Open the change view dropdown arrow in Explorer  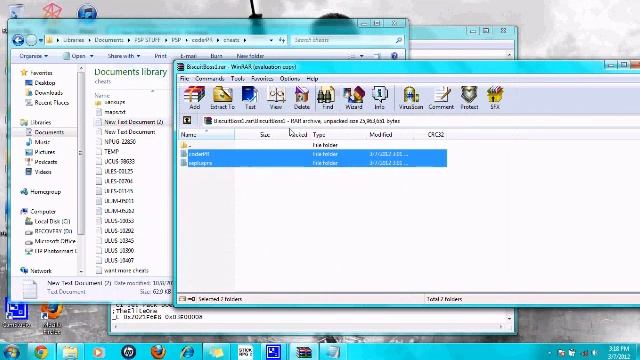click(x=362, y=56)
